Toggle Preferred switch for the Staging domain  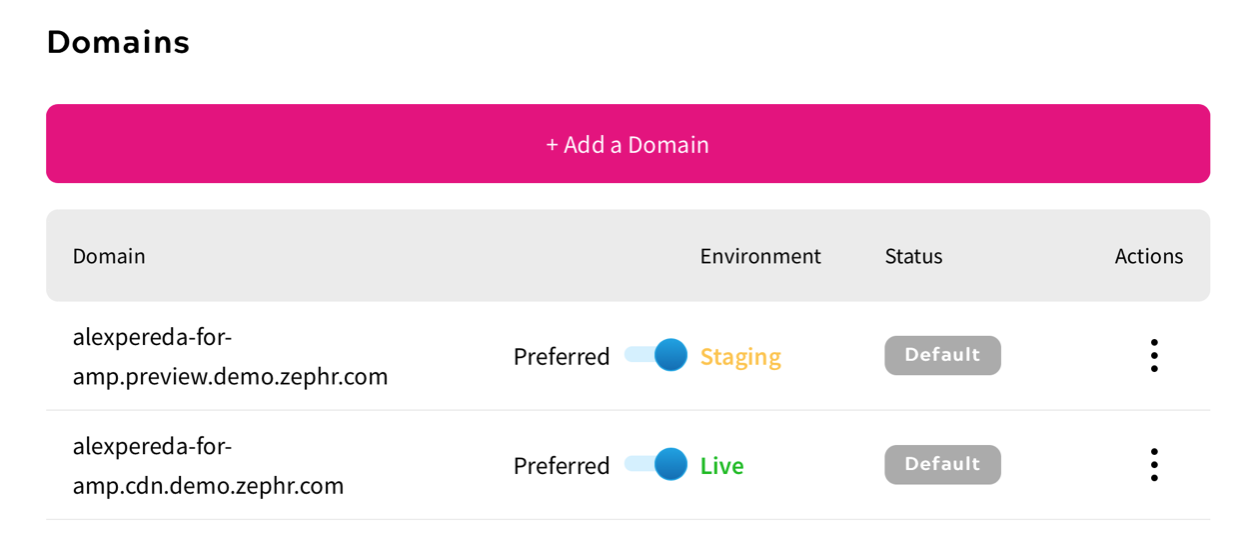[657, 355]
